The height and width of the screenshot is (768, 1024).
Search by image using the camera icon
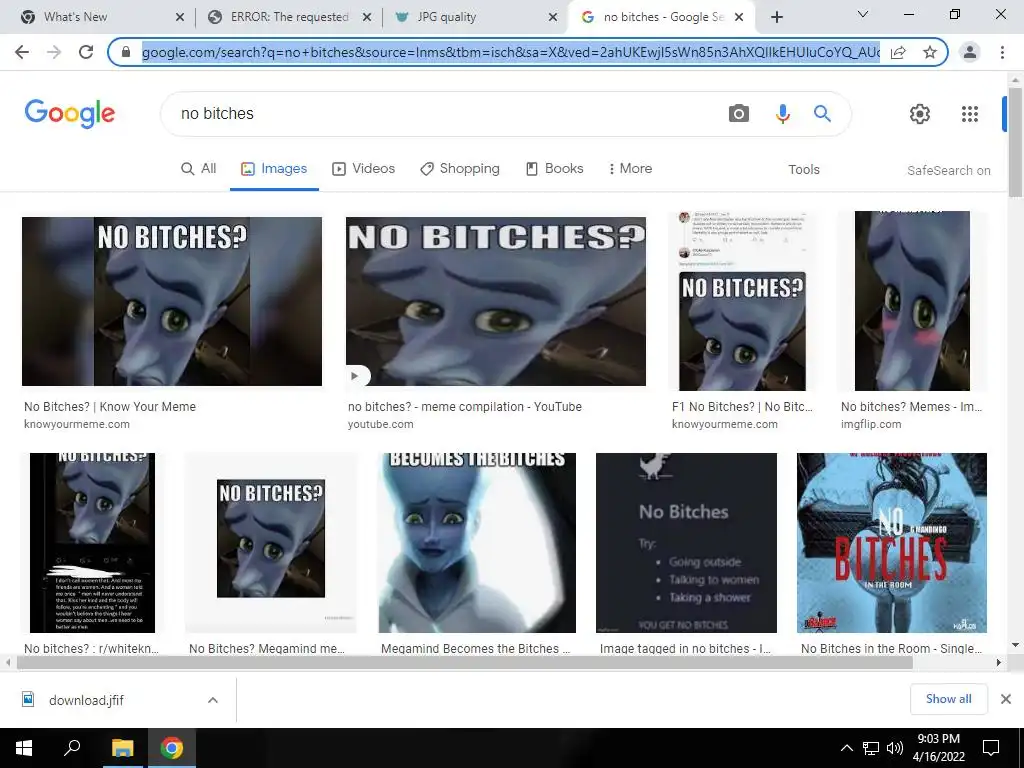739,114
